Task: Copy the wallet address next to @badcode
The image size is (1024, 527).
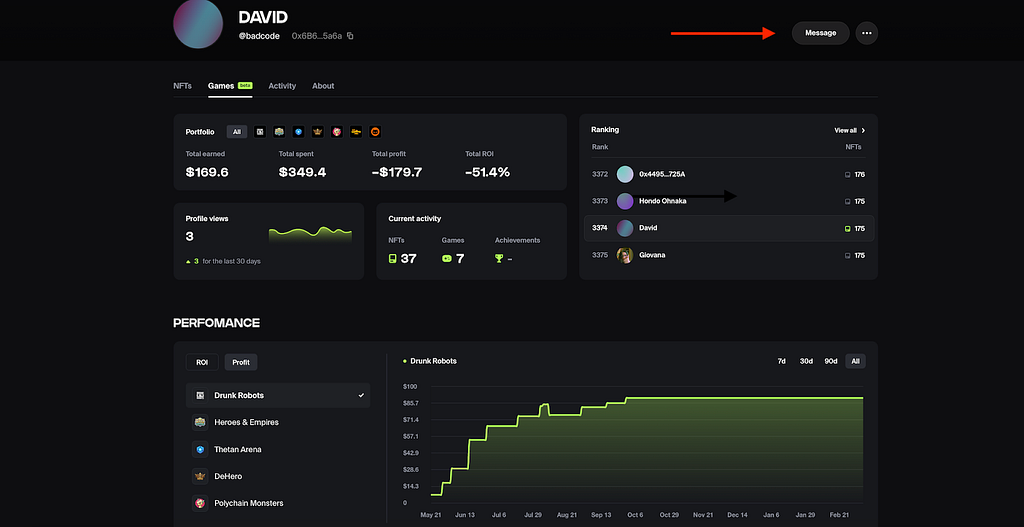Action: (x=350, y=36)
